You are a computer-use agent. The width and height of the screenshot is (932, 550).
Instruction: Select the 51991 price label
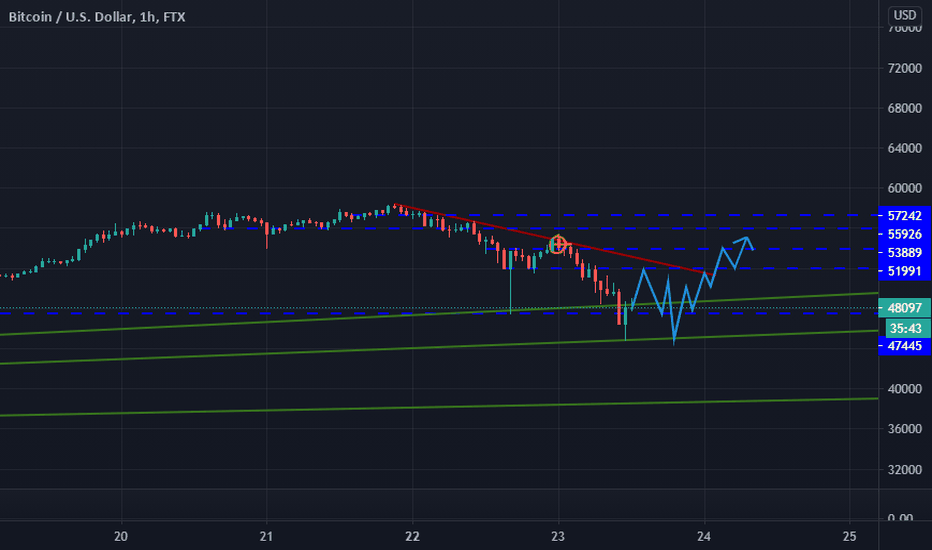pos(904,271)
